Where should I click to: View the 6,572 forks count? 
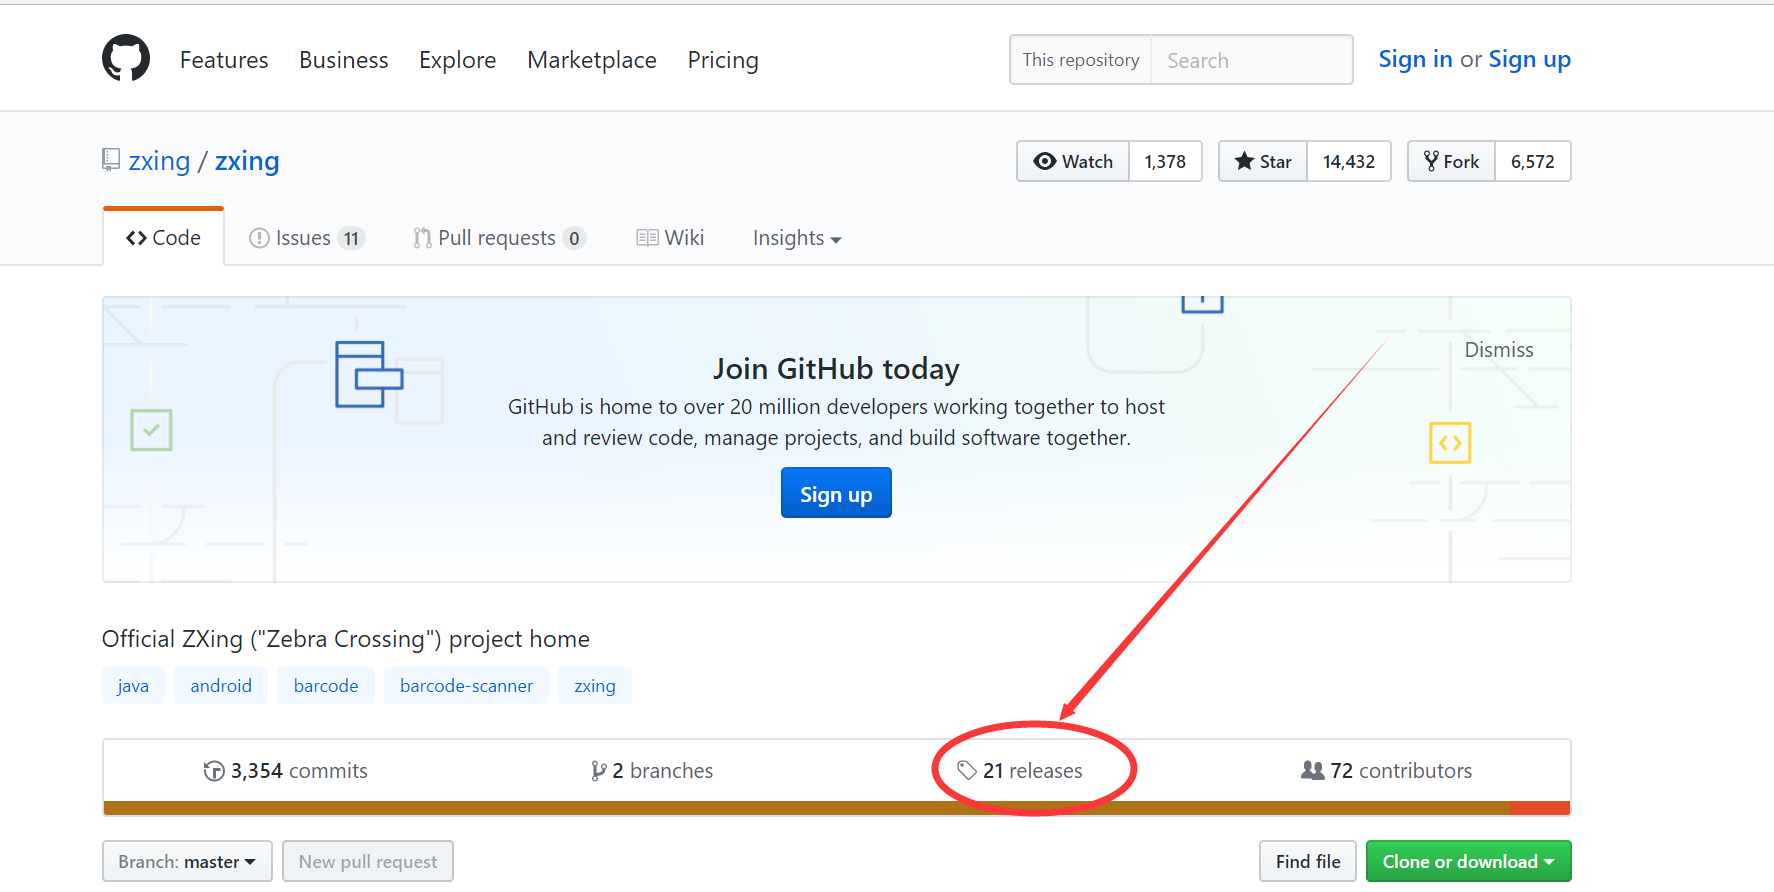(x=1533, y=161)
